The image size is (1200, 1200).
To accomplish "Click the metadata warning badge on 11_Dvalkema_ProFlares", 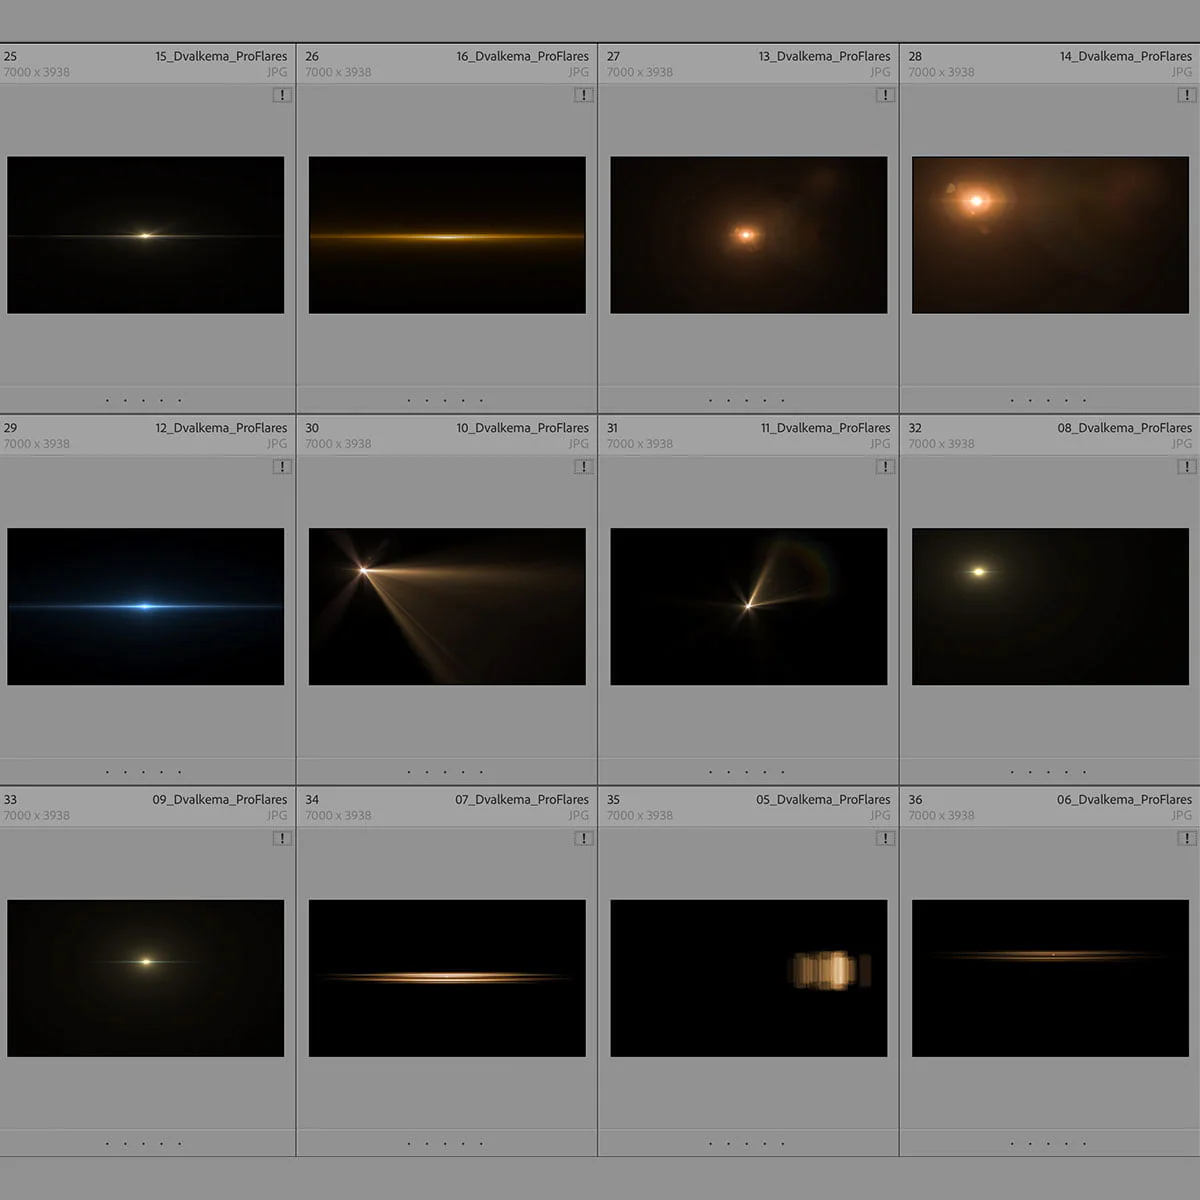I will tap(885, 467).
